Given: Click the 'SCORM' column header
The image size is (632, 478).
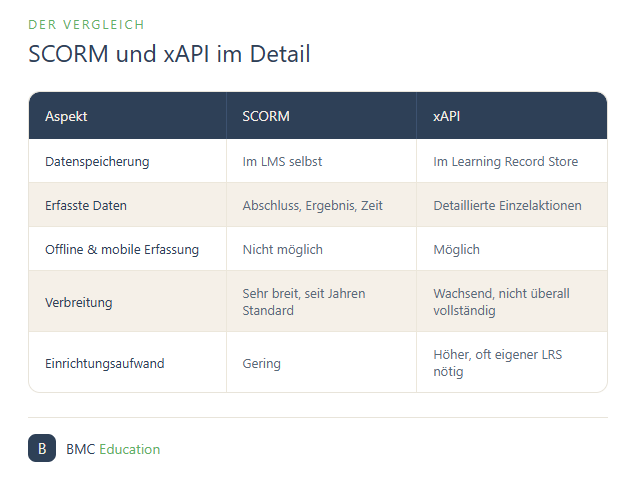Looking at the screenshot, I should pyautogui.click(x=321, y=116).
